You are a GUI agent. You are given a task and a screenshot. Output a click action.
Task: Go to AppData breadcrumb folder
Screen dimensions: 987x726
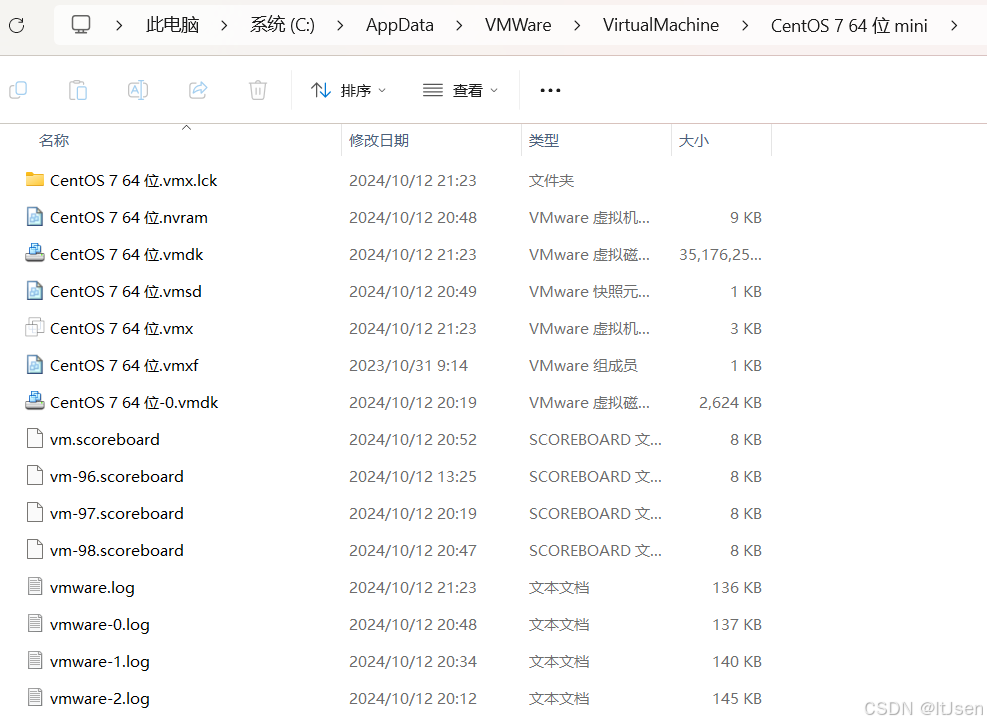click(x=400, y=25)
